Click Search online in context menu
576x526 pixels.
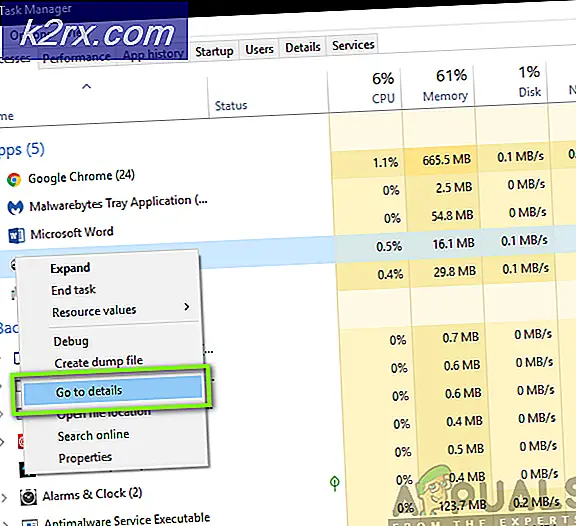click(x=93, y=435)
